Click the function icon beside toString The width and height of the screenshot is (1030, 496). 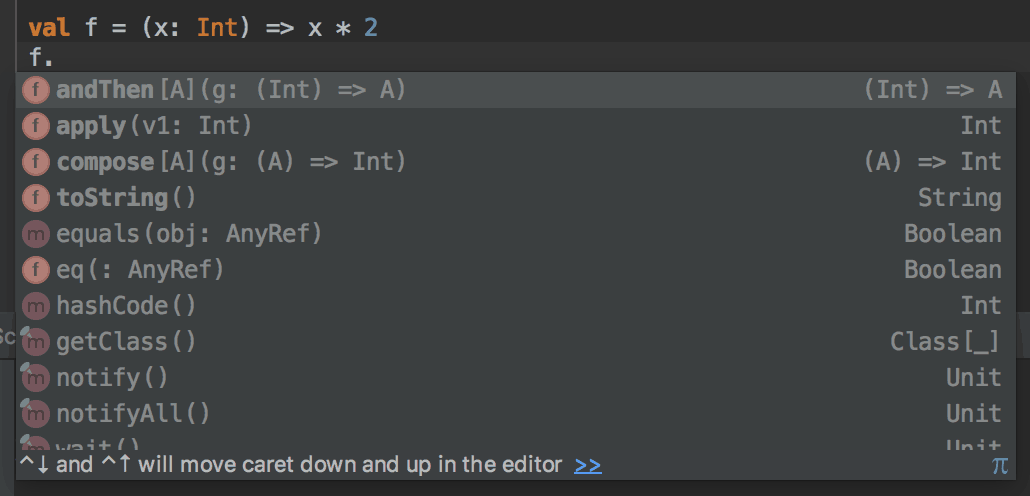(x=36, y=198)
